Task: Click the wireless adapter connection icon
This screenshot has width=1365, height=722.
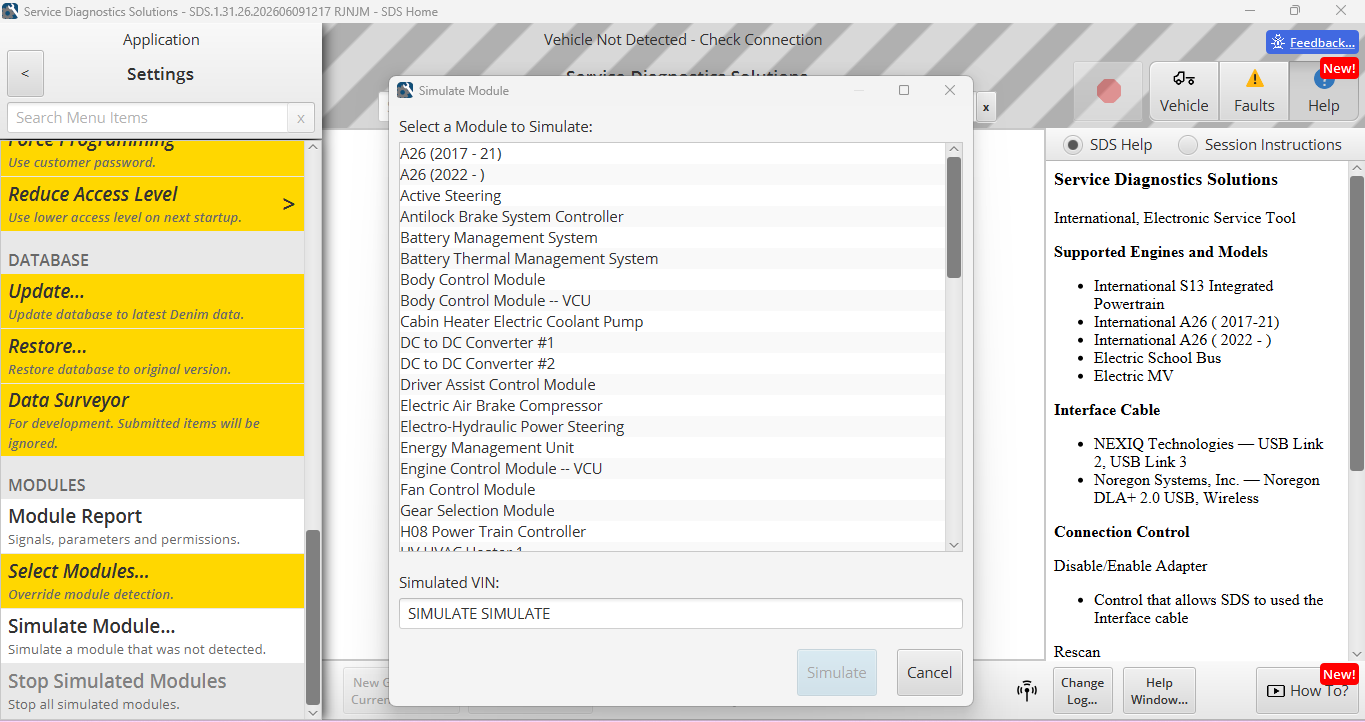Action: coord(1026,690)
